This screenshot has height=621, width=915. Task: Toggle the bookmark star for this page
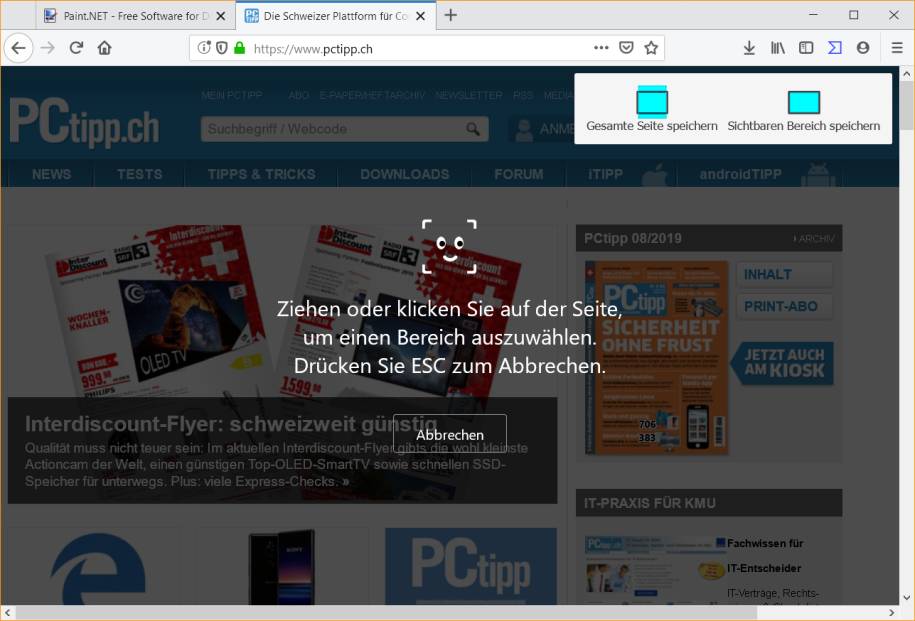(651, 47)
